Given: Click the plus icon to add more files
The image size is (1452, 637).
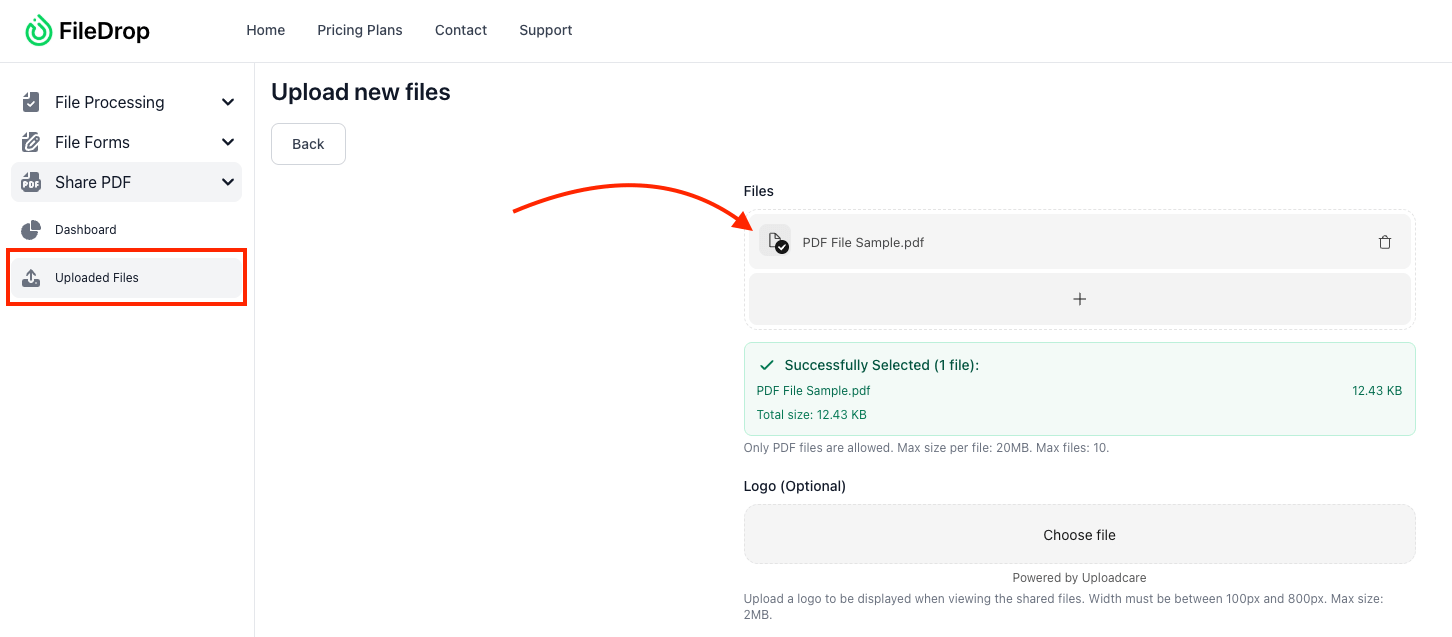Looking at the screenshot, I should (x=1080, y=299).
